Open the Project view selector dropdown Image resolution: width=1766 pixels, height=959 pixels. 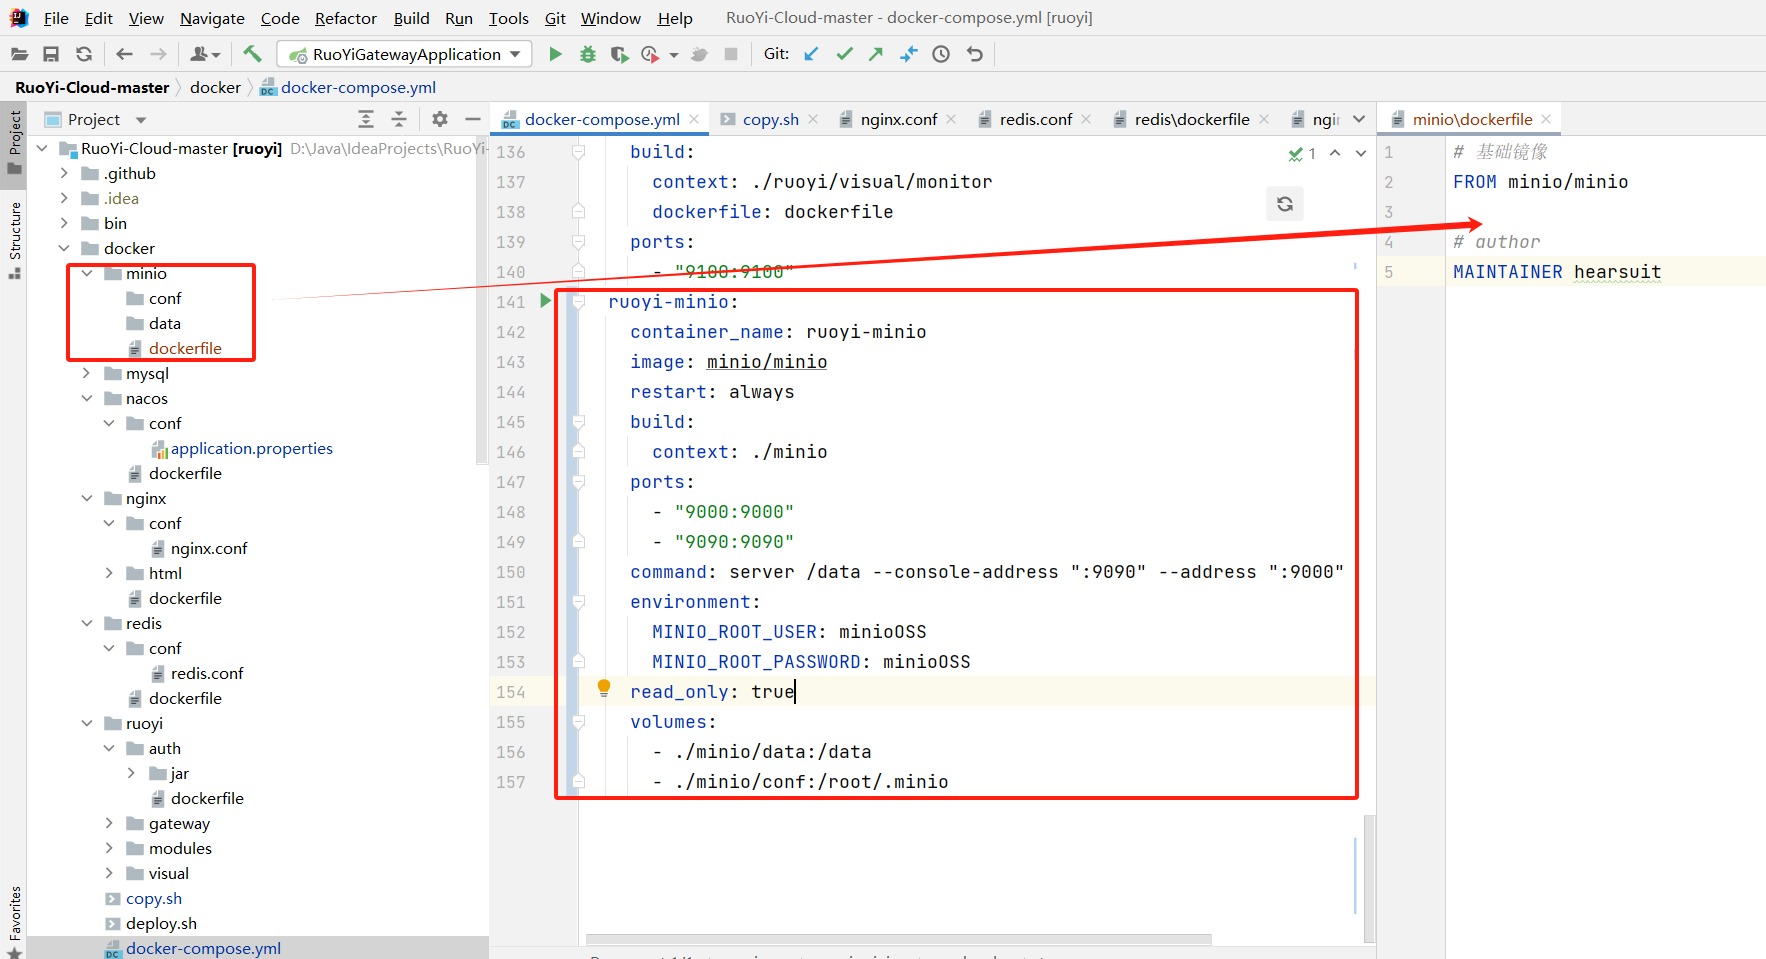pos(93,119)
